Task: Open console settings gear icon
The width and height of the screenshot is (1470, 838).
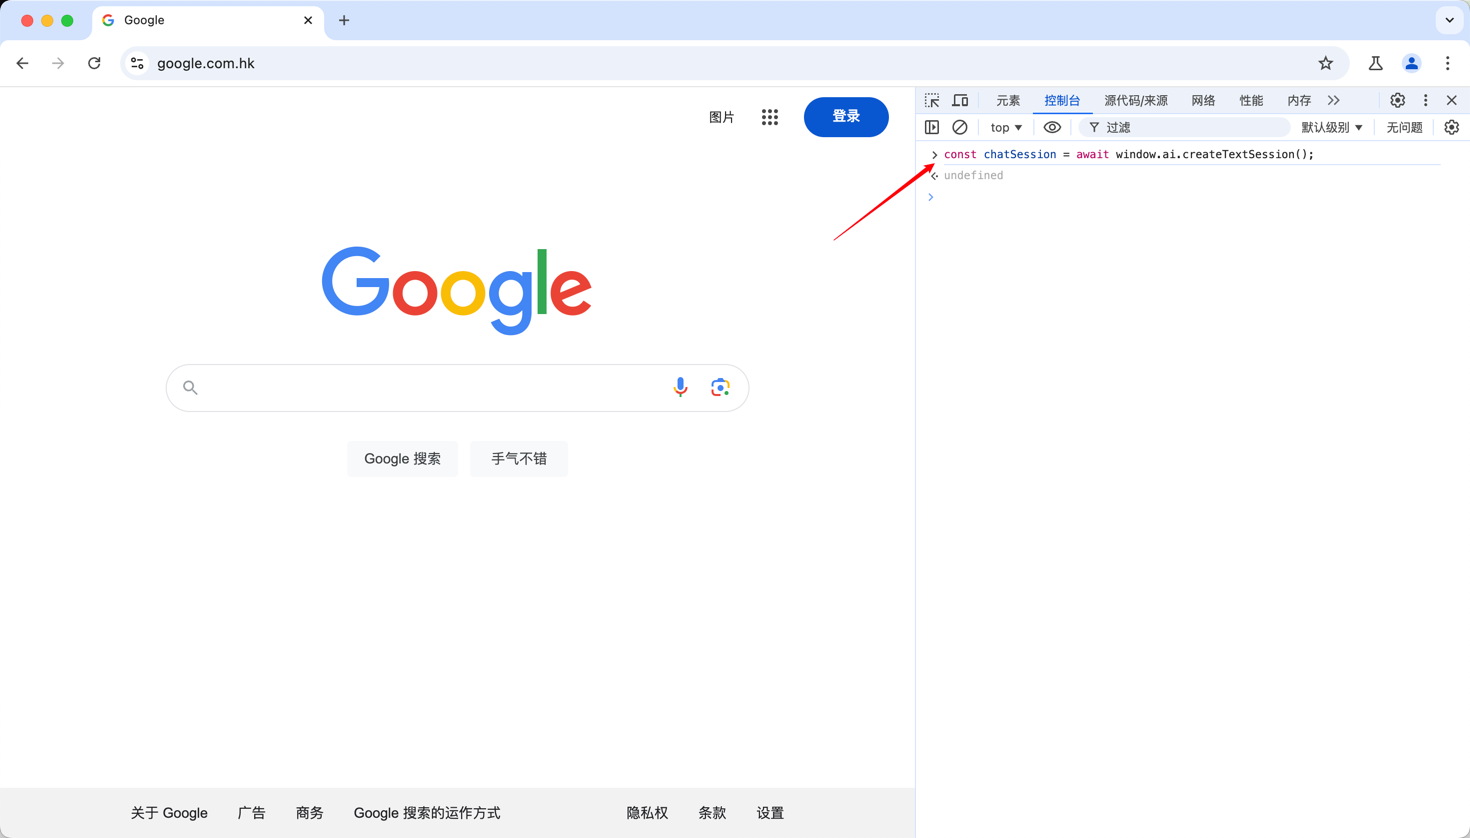Action: [x=1451, y=127]
